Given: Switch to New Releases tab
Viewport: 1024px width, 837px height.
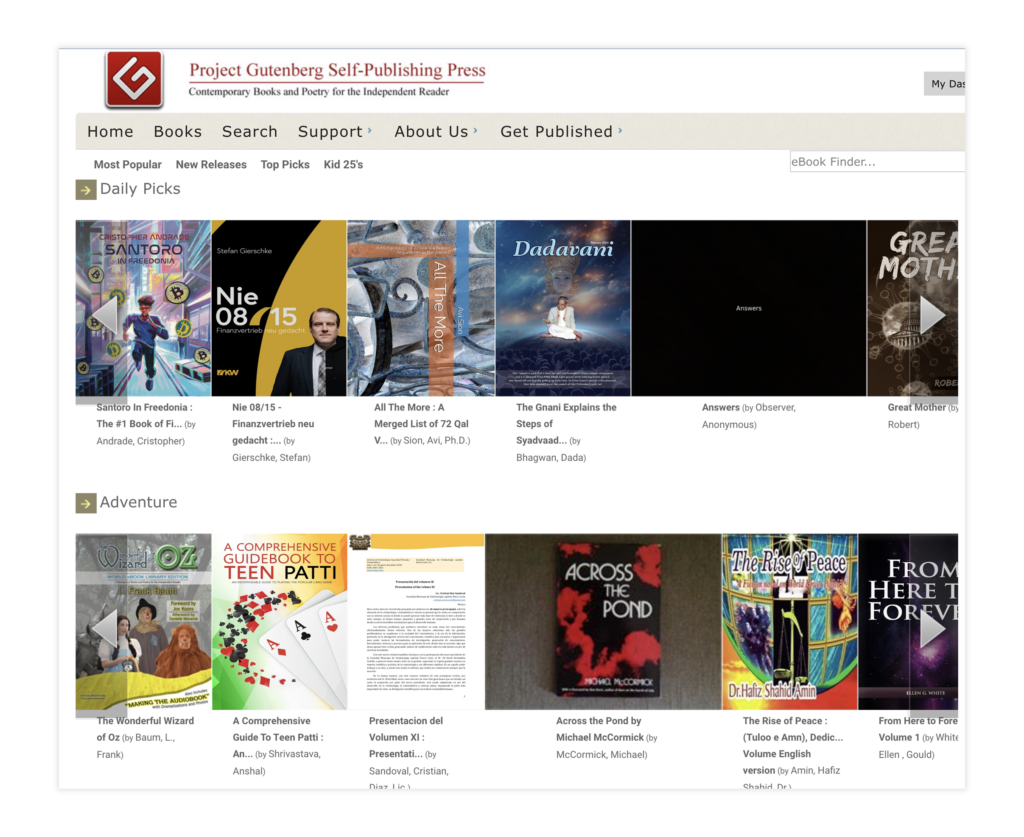Looking at the screenshot, I should [211, 165].
